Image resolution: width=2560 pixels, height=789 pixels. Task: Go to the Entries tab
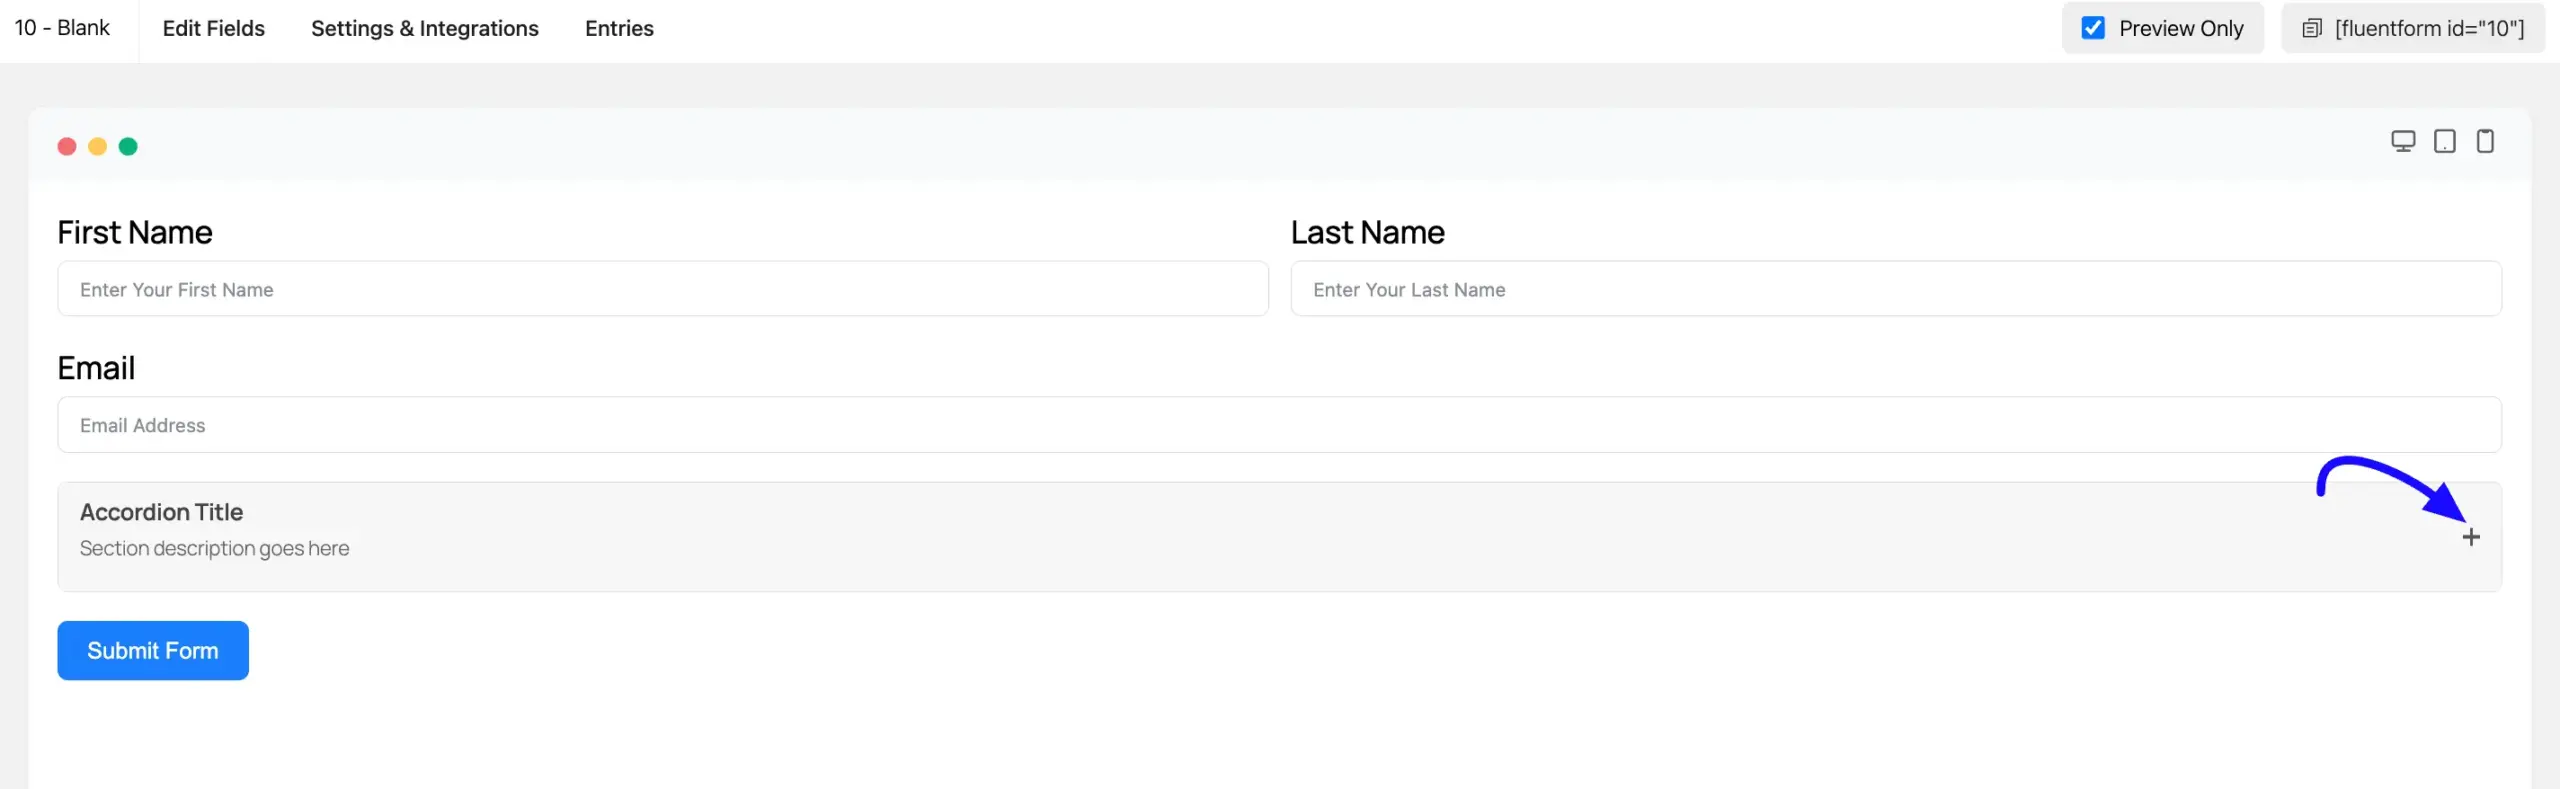619,28
